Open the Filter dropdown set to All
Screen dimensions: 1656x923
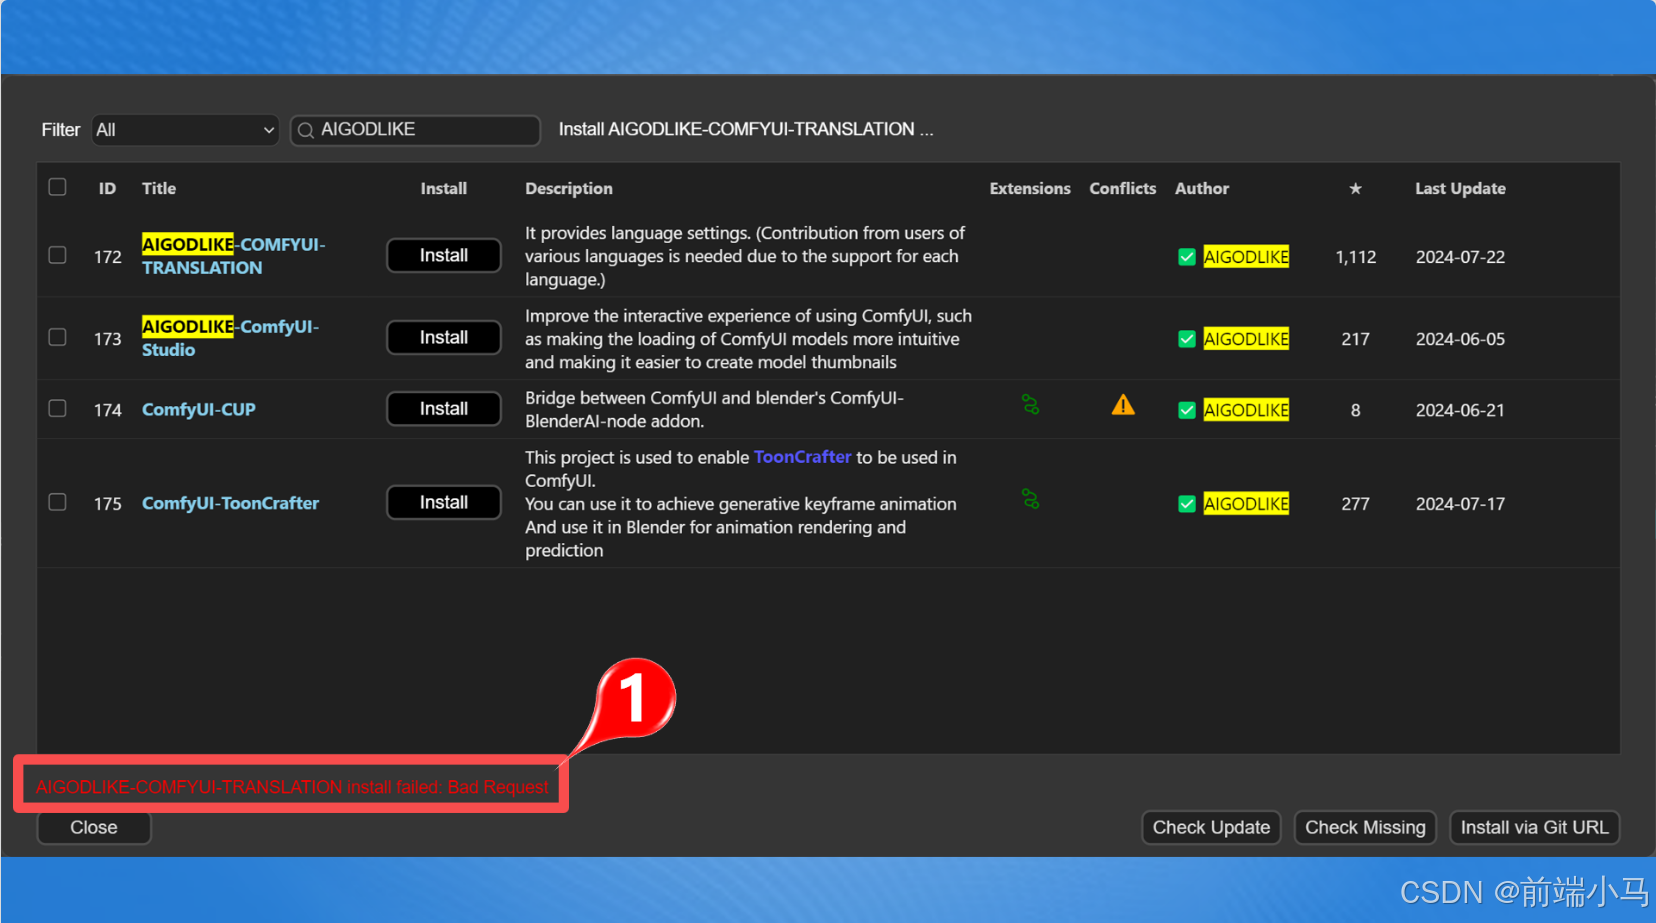coord(185,130)
